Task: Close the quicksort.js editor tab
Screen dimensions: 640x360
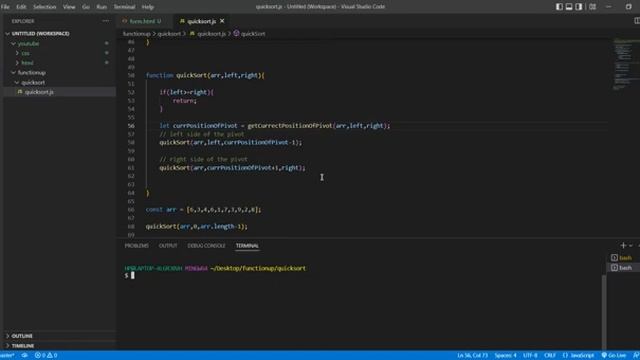Action: pyautogui.click(x=222, y=21)
